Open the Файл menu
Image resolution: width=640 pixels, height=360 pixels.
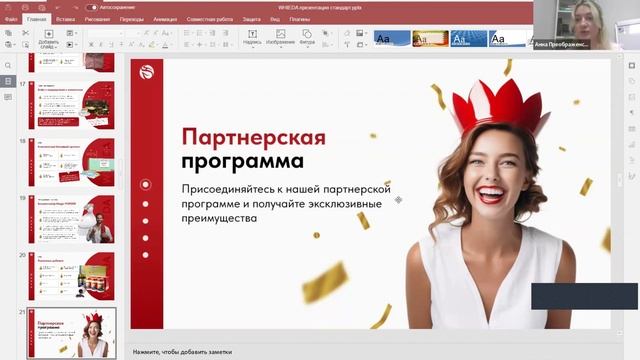[11, 19]
